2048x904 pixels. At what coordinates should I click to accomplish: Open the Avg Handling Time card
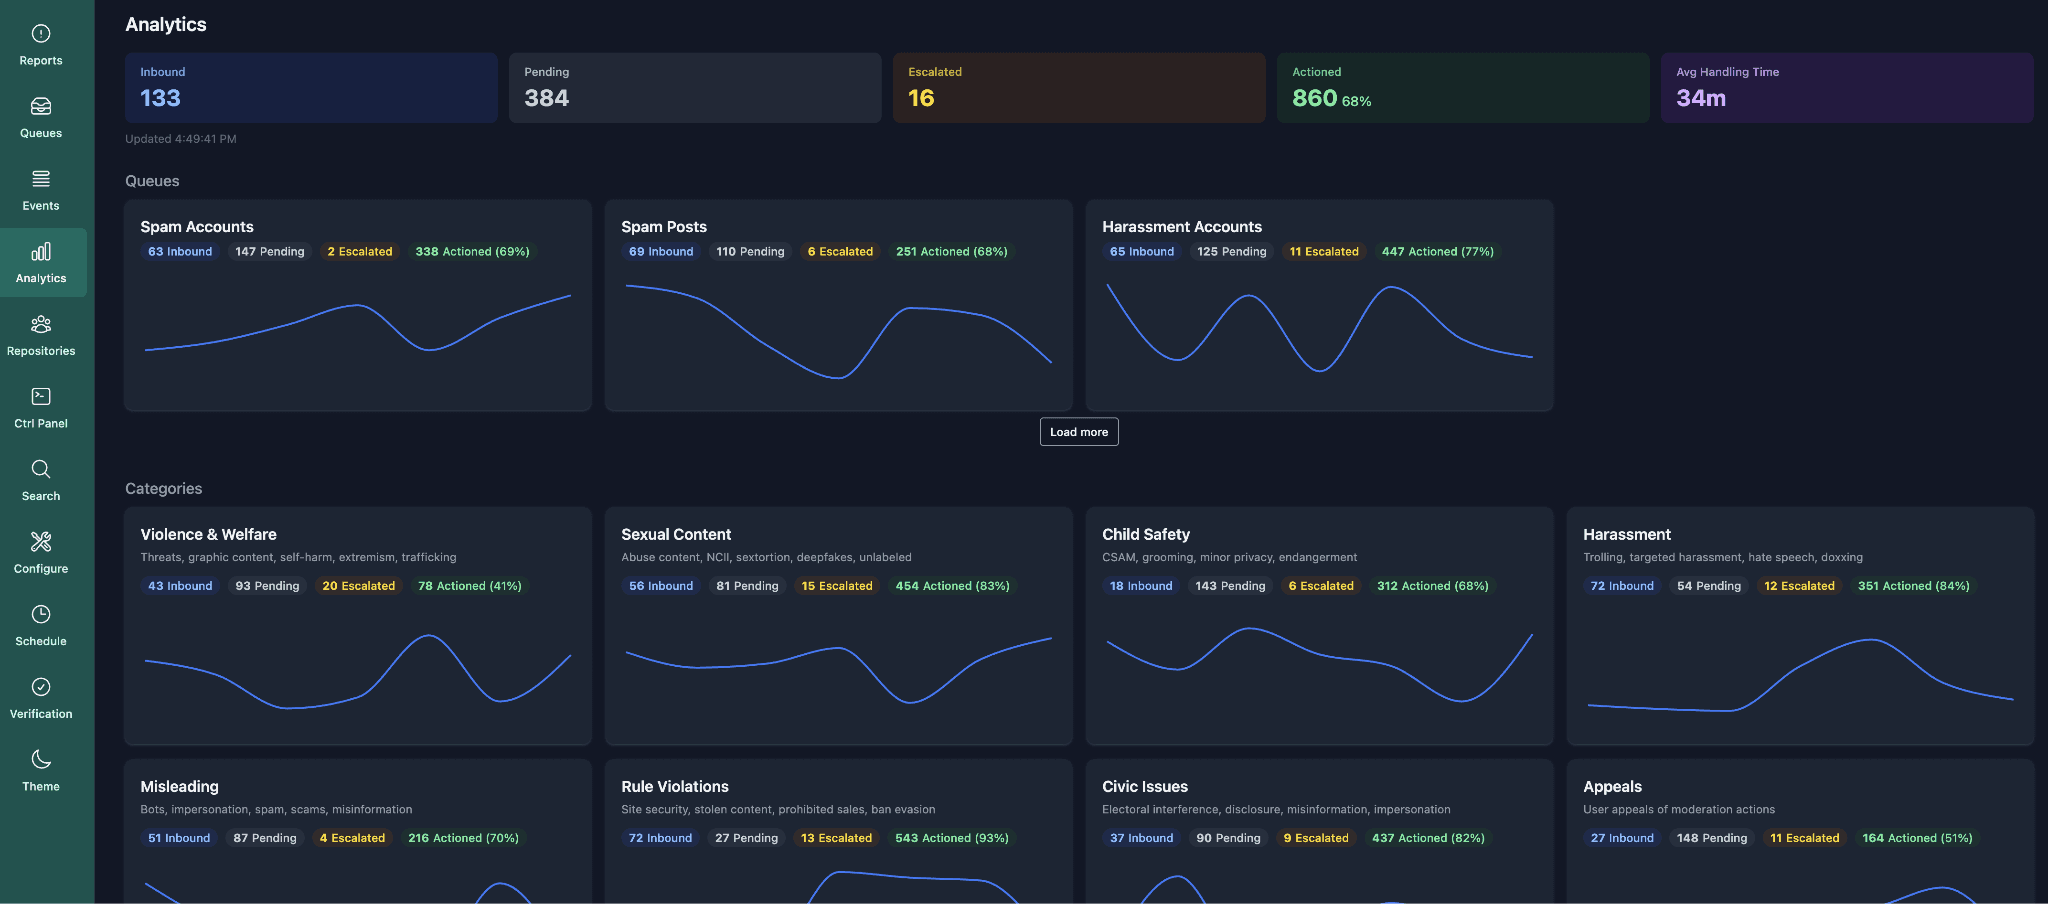[1847, 88]
